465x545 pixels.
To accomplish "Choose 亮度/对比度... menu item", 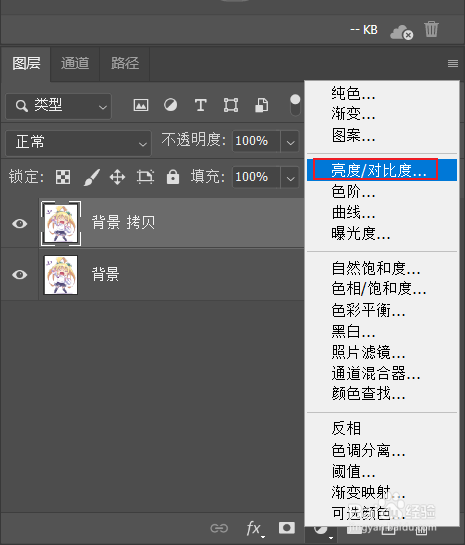I will pyautogui.click(x=382, y=170).
